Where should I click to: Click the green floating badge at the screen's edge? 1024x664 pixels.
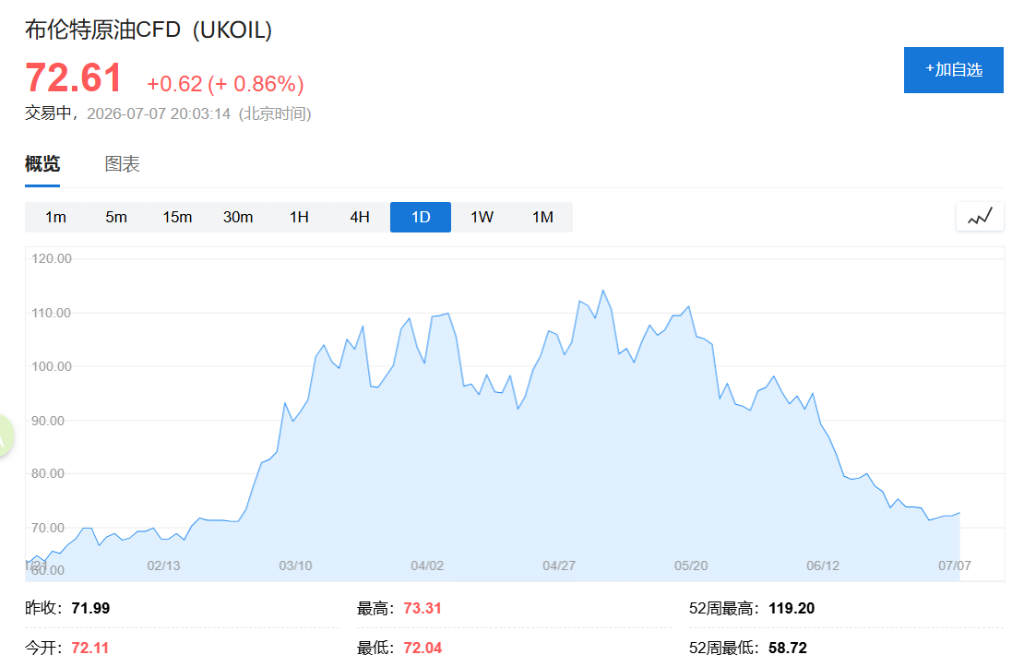[x=5, y=436]
